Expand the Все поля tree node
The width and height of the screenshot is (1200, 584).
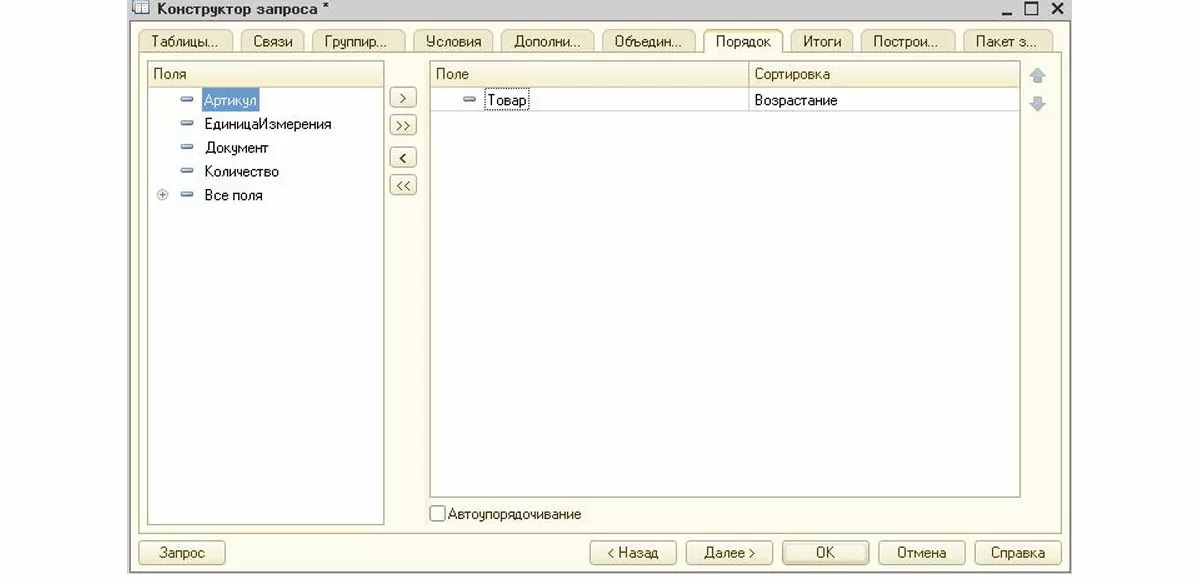162,196
